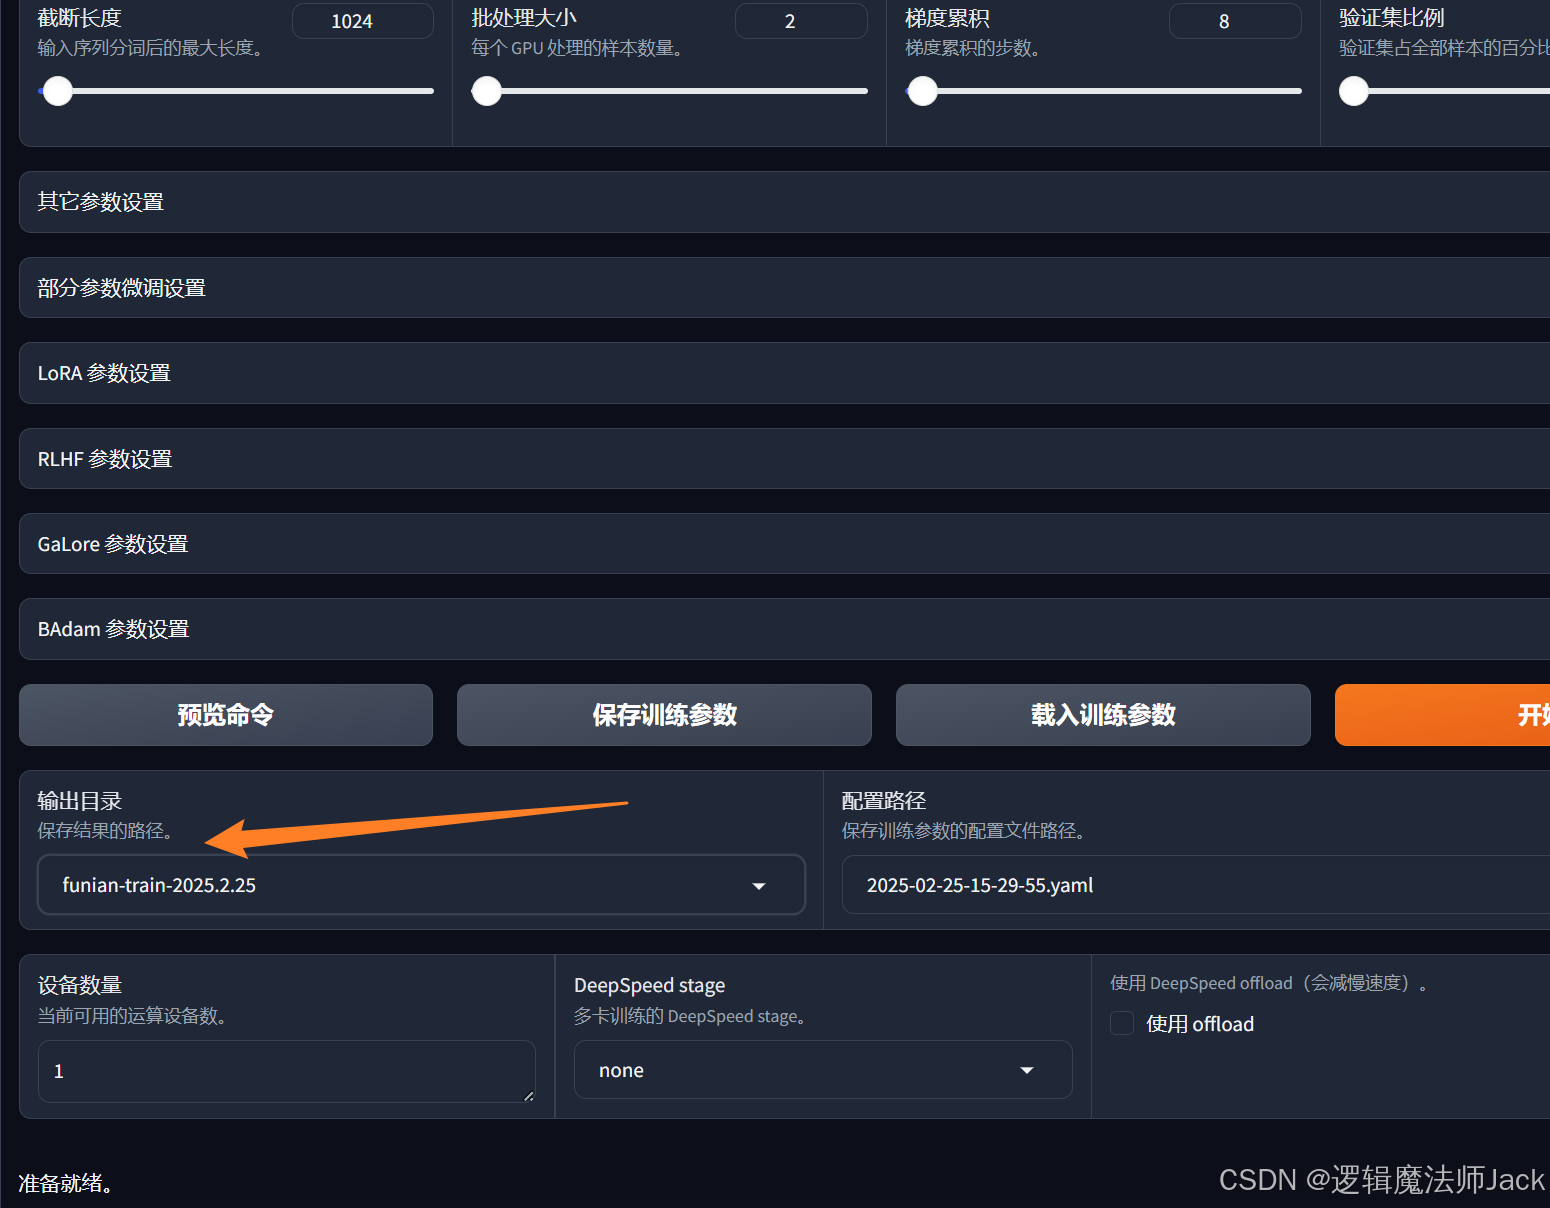Start training with the orange button
This screenshot has height=1208, width=1550.
1442,715
